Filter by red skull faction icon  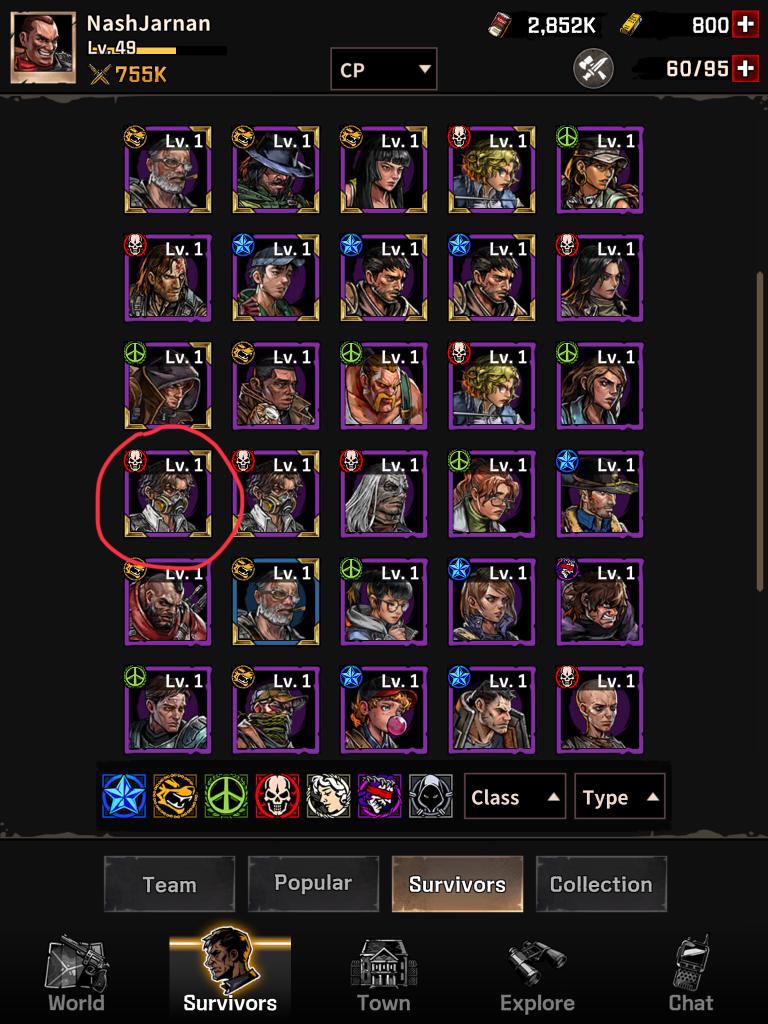click(x=277, y=795)
